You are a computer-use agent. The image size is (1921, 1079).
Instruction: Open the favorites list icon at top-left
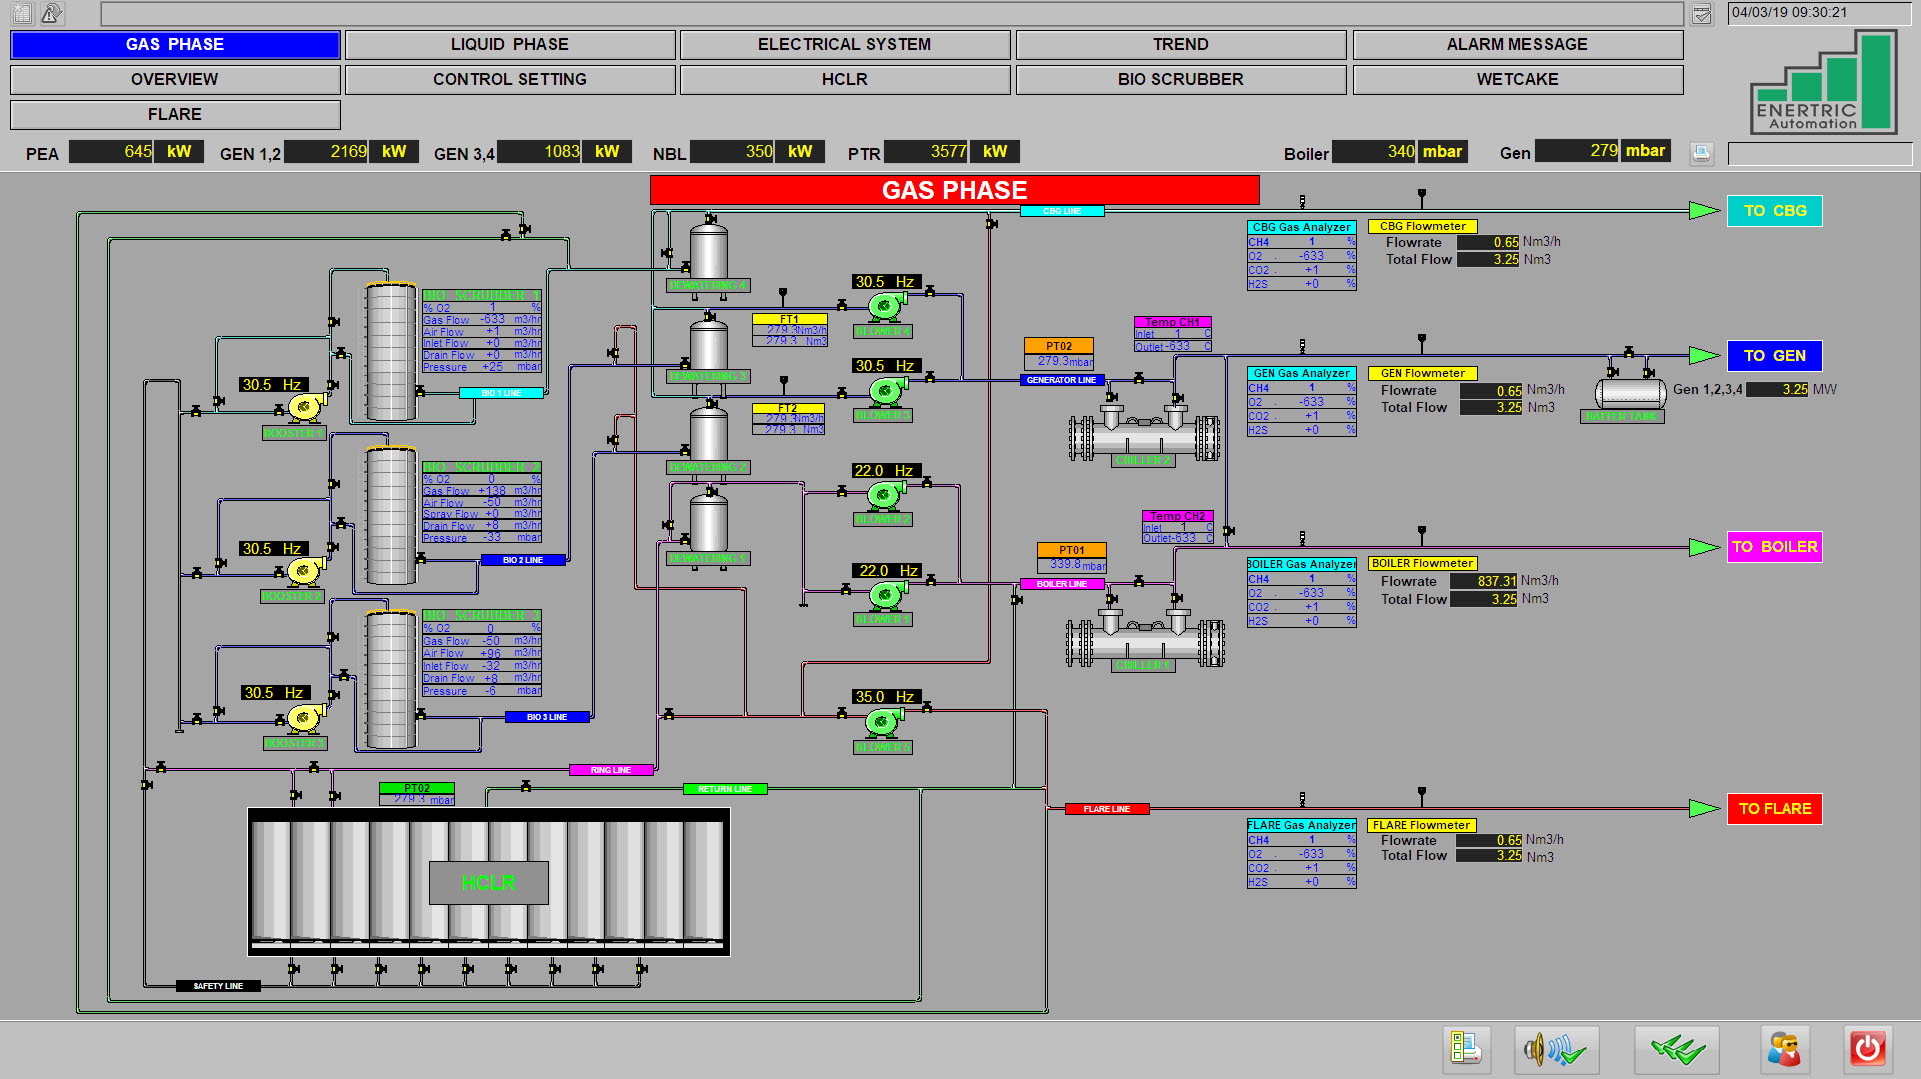[x=22, y=13]
